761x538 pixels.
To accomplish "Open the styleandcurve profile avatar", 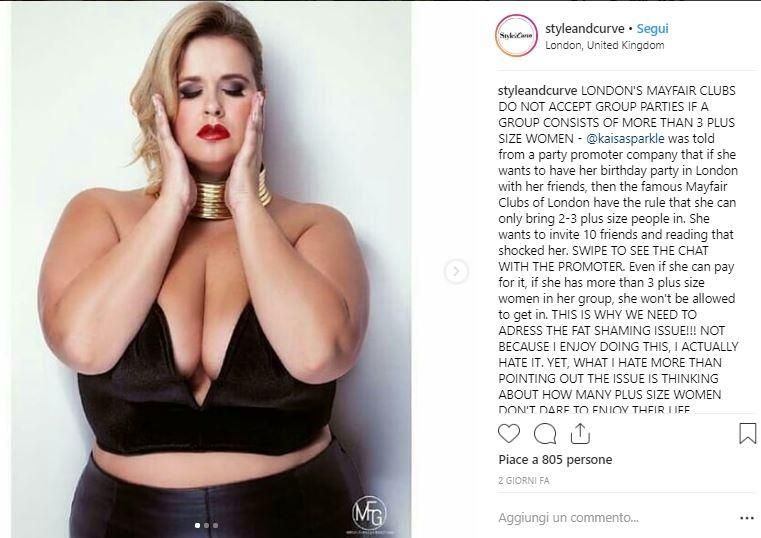I will (x=516, y=36).
